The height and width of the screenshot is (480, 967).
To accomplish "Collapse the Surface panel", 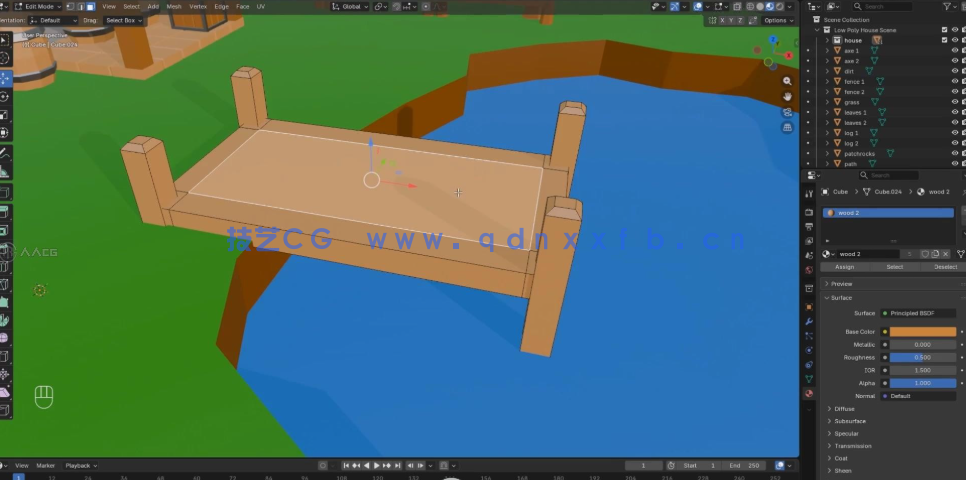I will [841, 297].
